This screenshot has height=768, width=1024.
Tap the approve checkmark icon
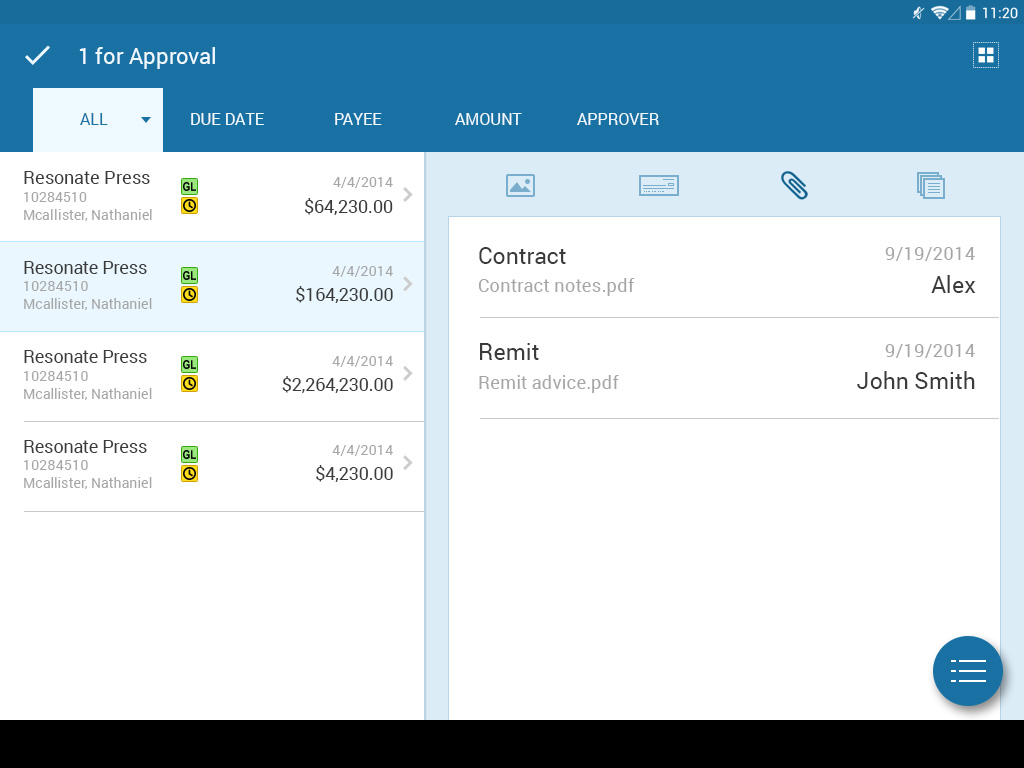[x=37, y=56]
